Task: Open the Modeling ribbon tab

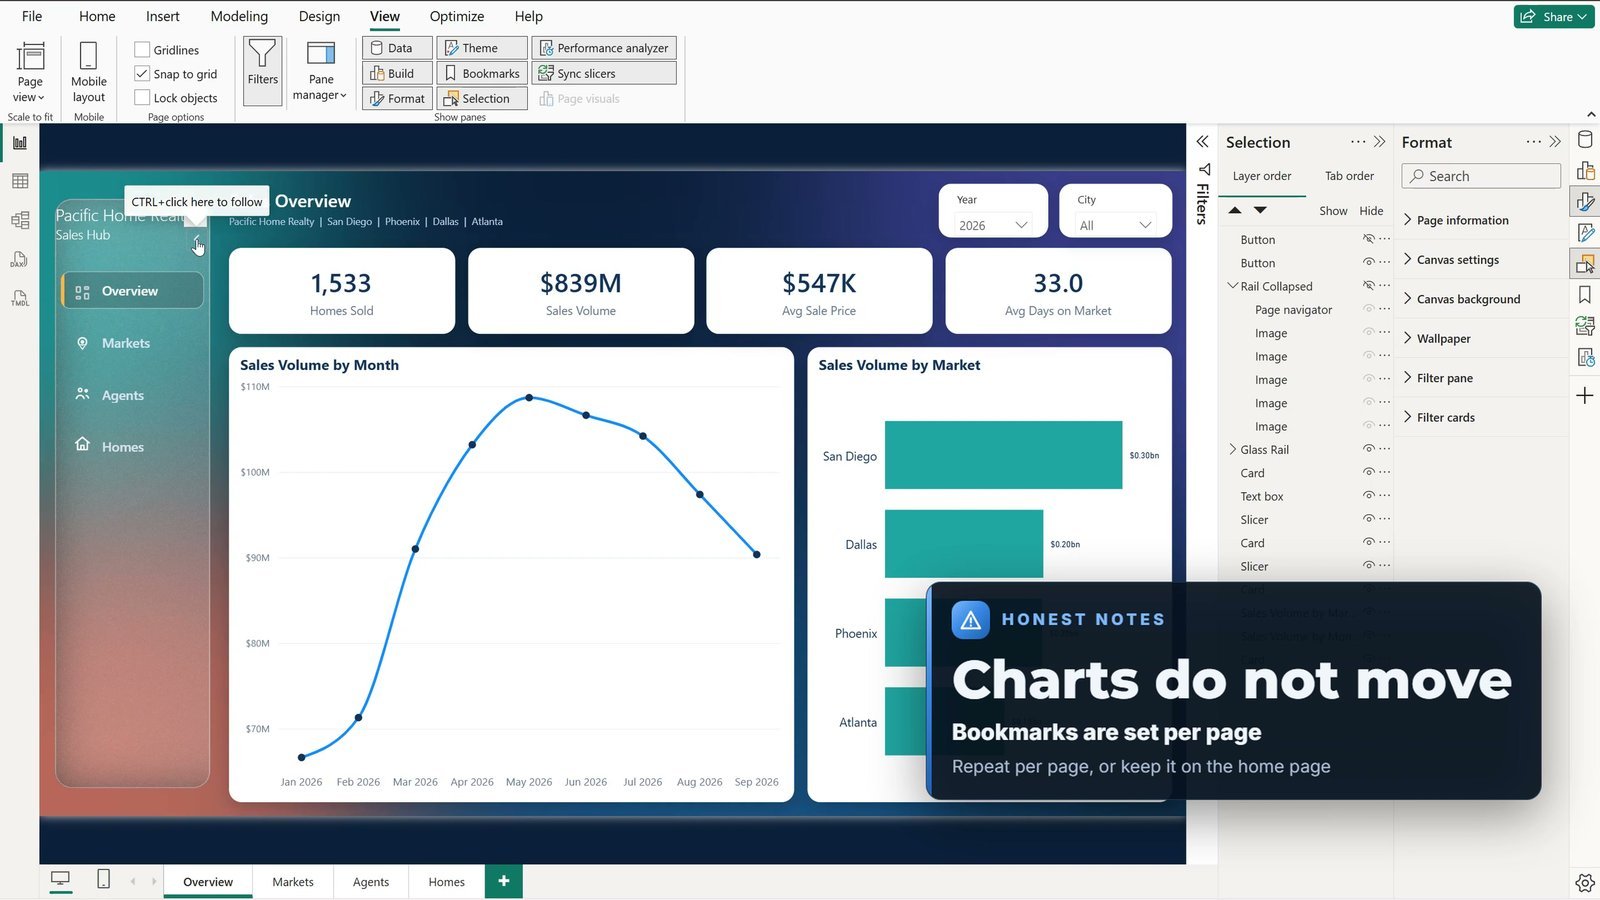Action: [239, 16]
